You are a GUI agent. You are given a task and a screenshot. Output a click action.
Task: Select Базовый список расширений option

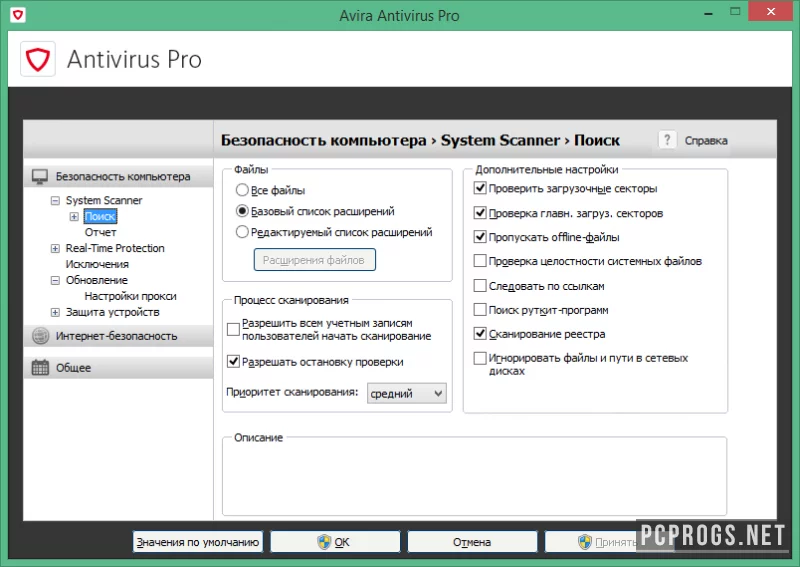242,211
